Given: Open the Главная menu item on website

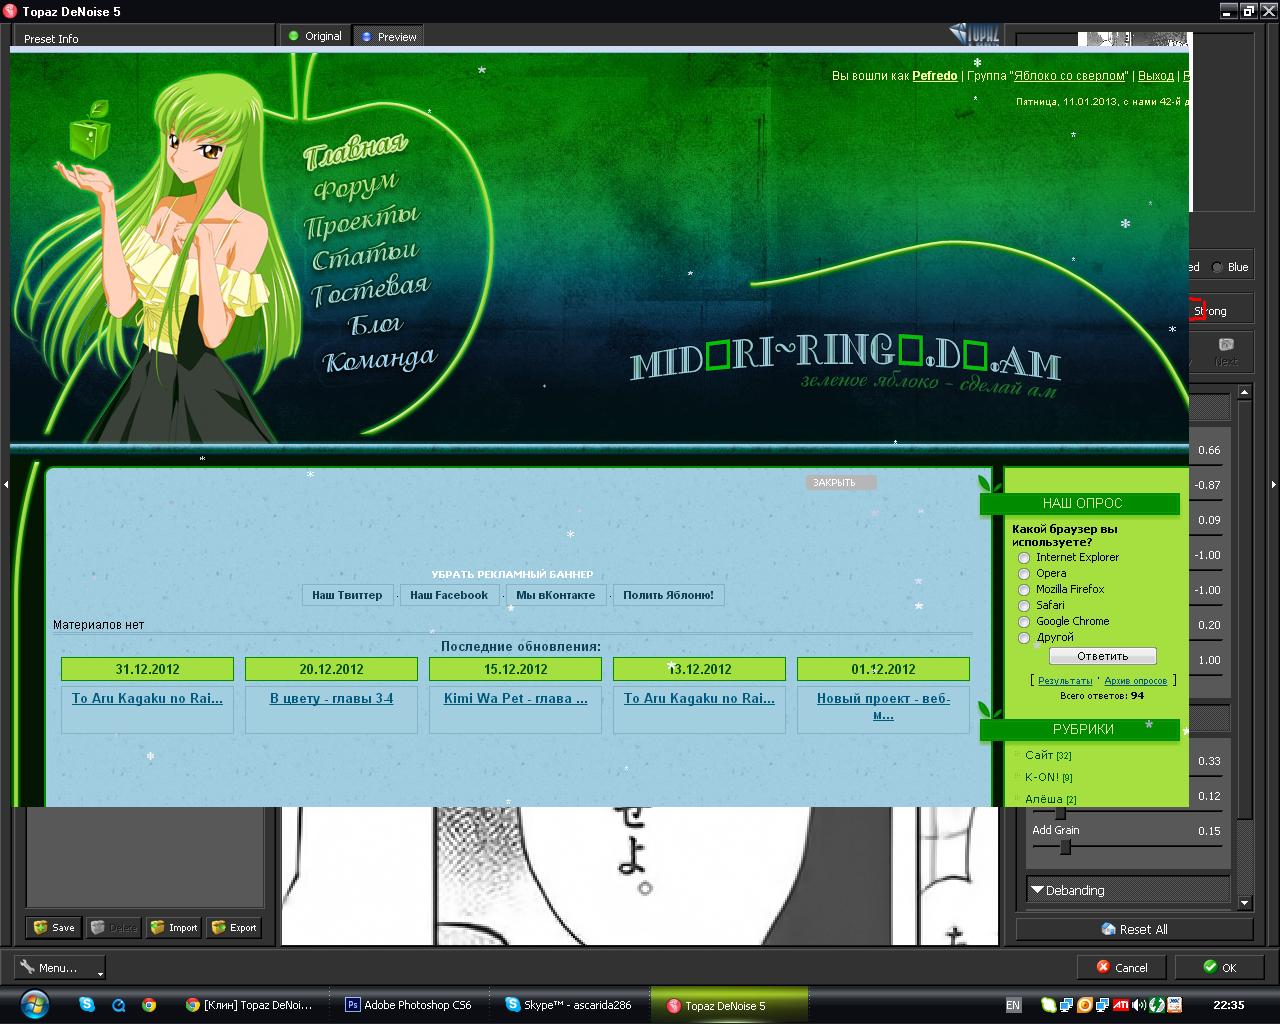Looking at the screenshot, I should (x=355, y=150).
